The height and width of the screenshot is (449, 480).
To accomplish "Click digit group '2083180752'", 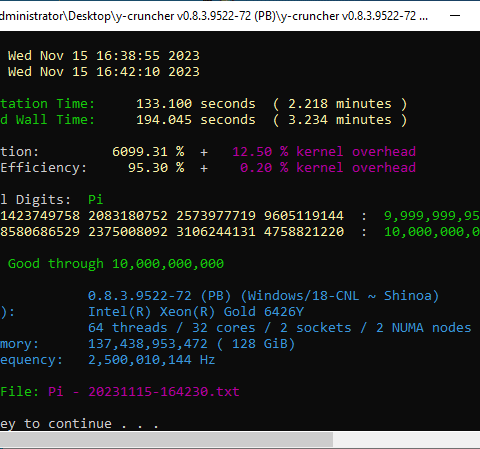I will (128, 216).
